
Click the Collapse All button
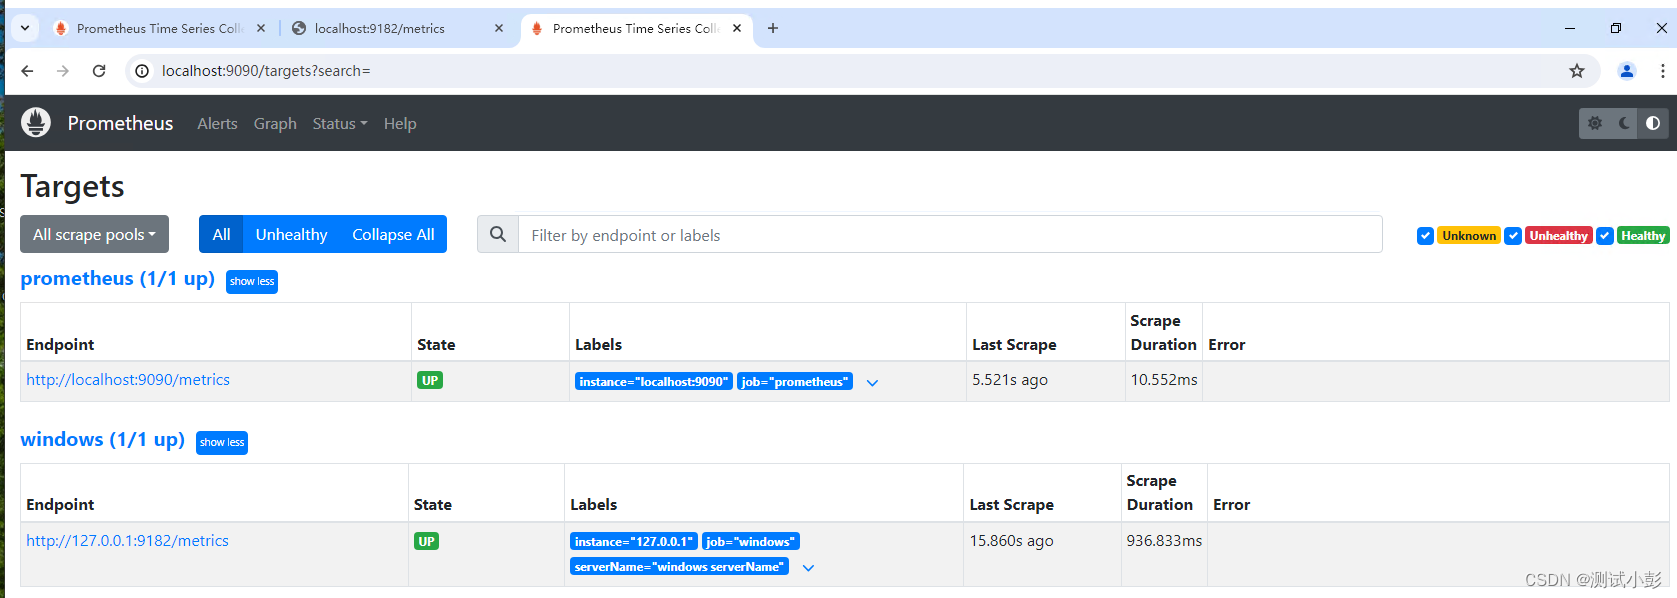click(x=393, y=234)
